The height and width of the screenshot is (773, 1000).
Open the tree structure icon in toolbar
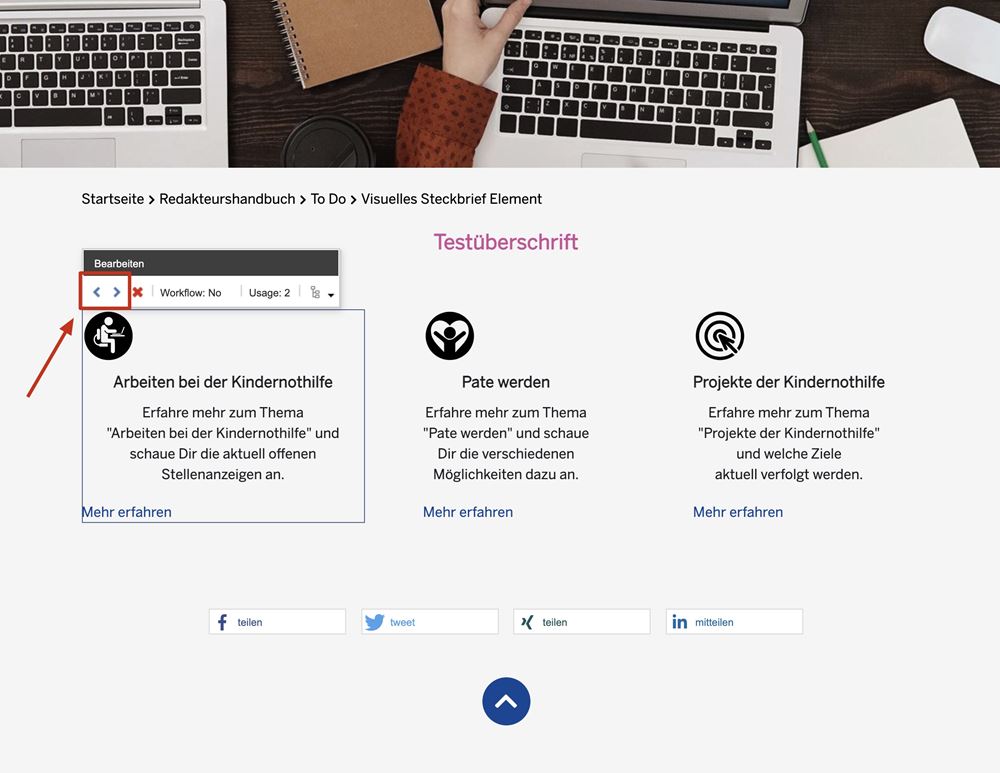tap(315, 292)
